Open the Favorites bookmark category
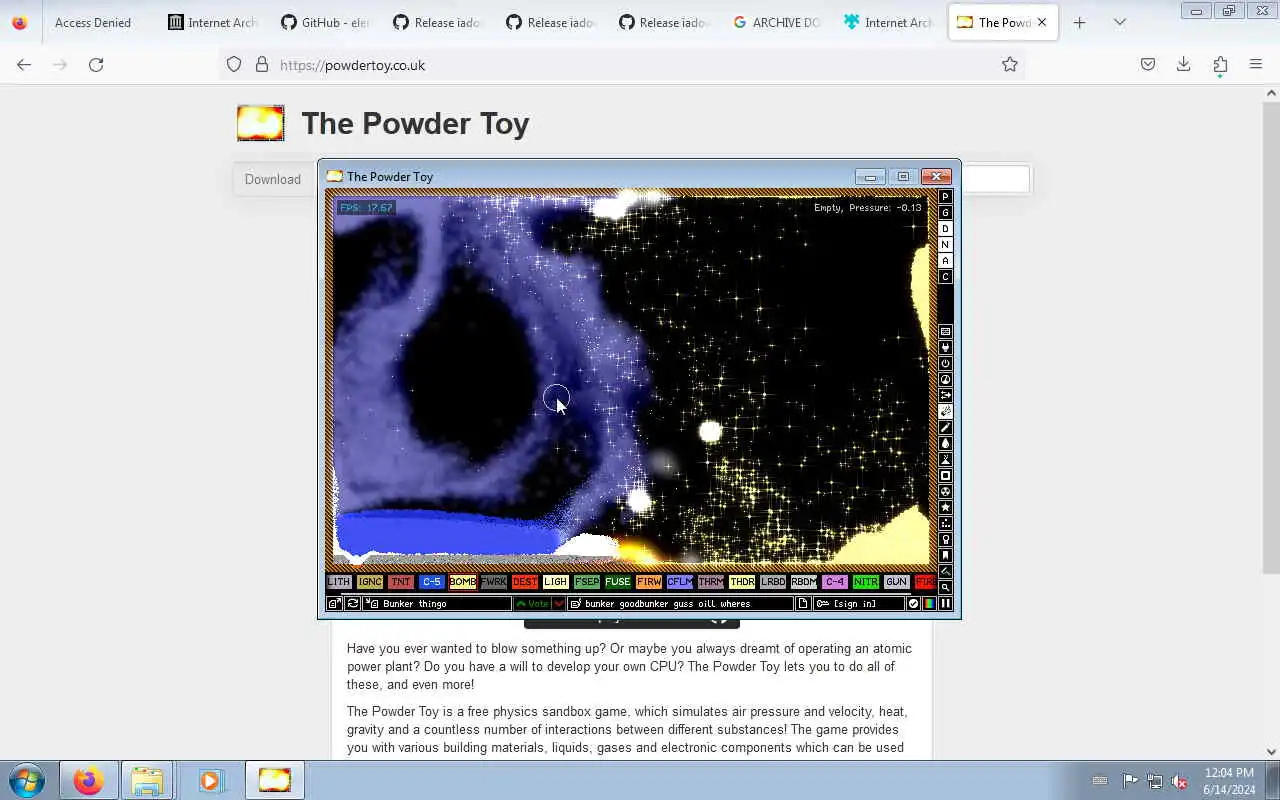The image size is (1280, 800). point(945,555)
